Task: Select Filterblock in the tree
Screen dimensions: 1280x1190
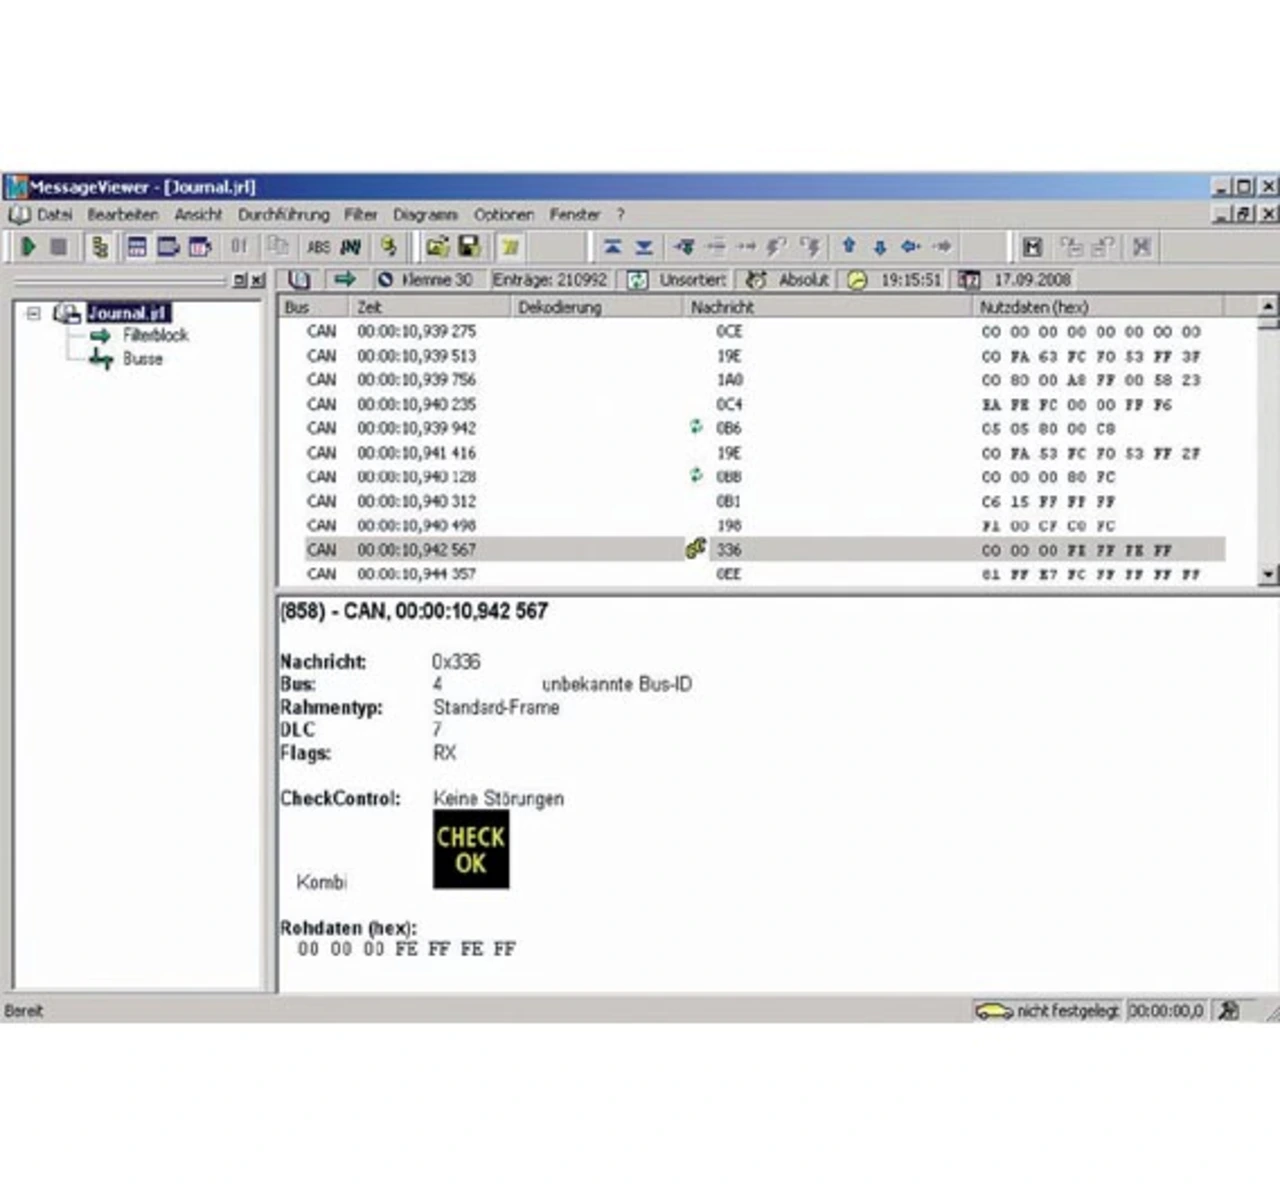Action: coord(155,335)
